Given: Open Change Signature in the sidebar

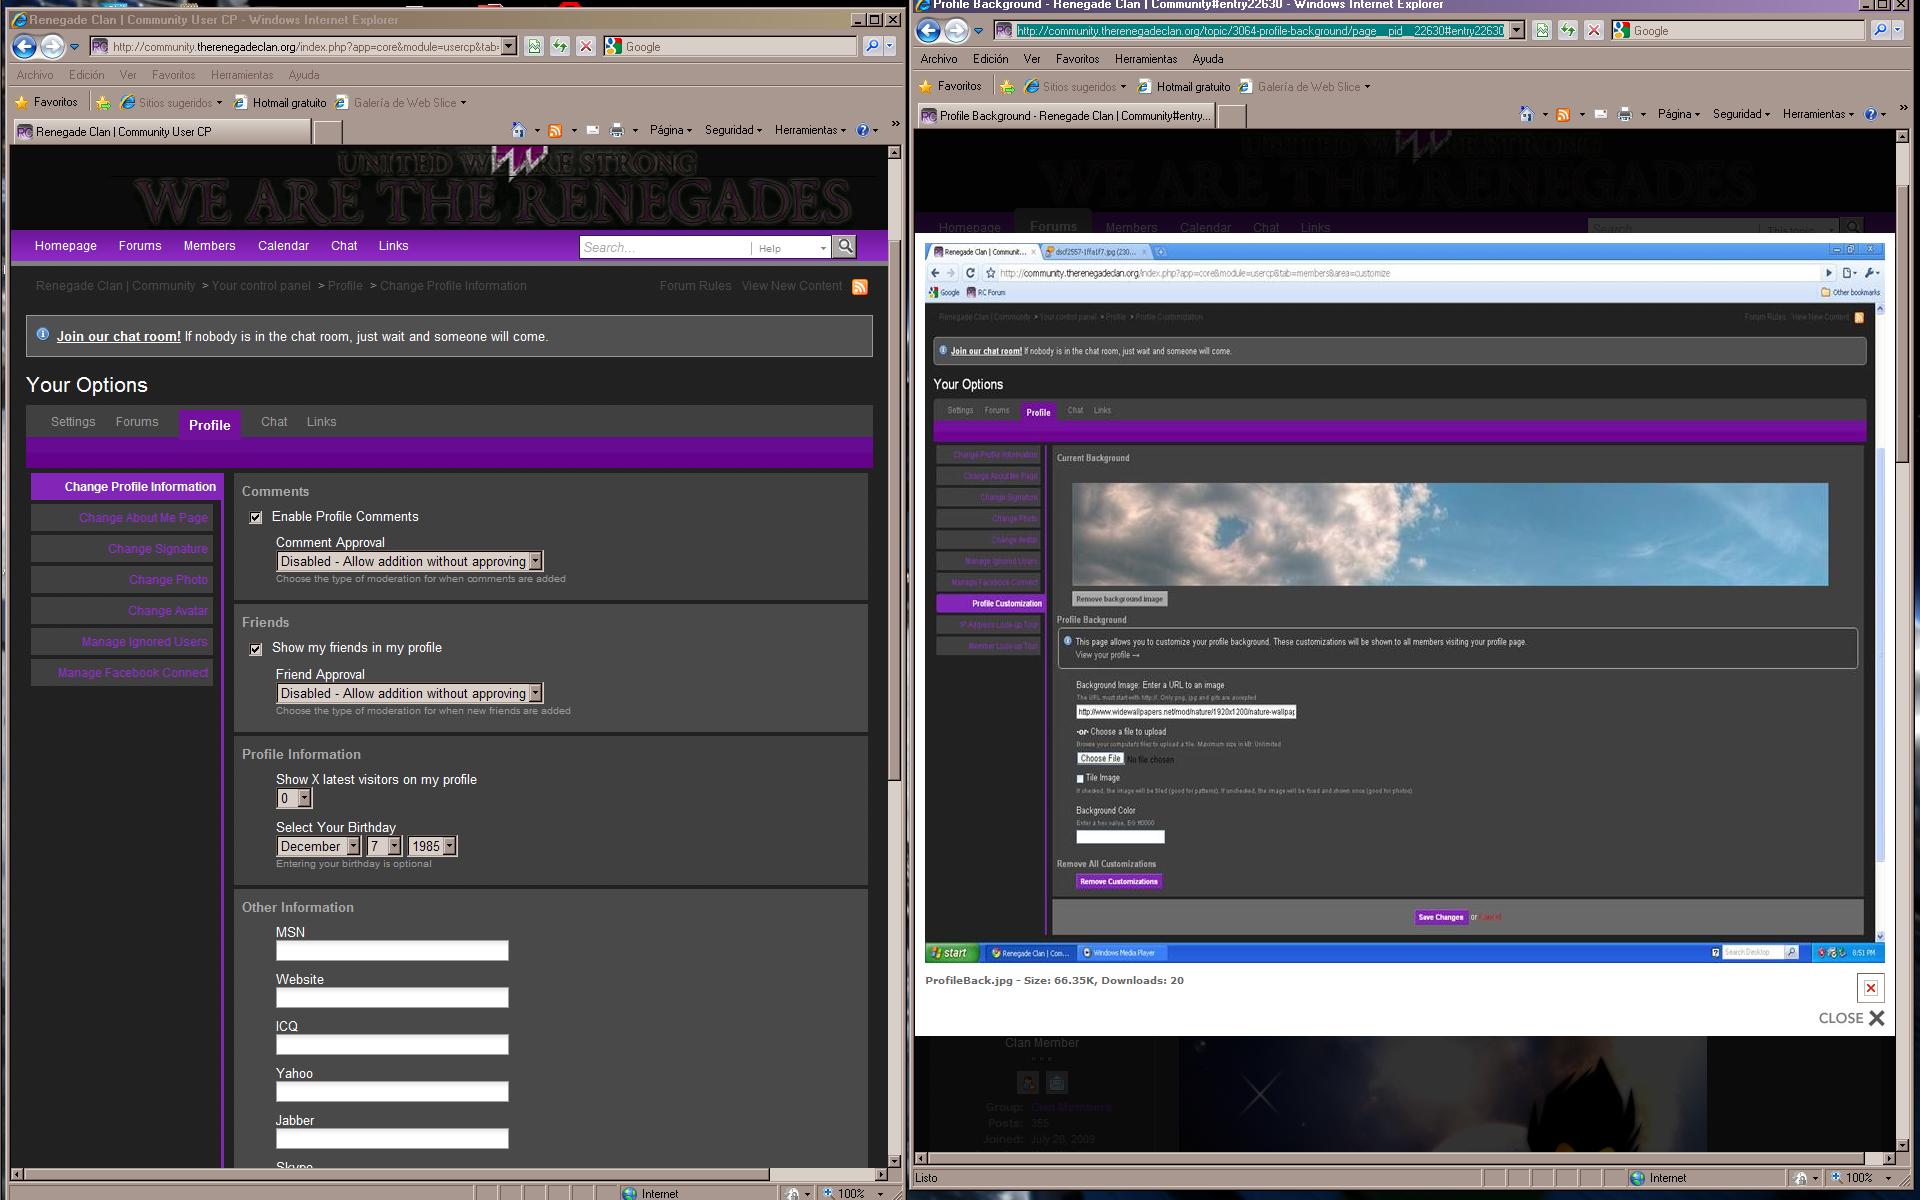Looking at the screenshot, I should tap(122, 549).
